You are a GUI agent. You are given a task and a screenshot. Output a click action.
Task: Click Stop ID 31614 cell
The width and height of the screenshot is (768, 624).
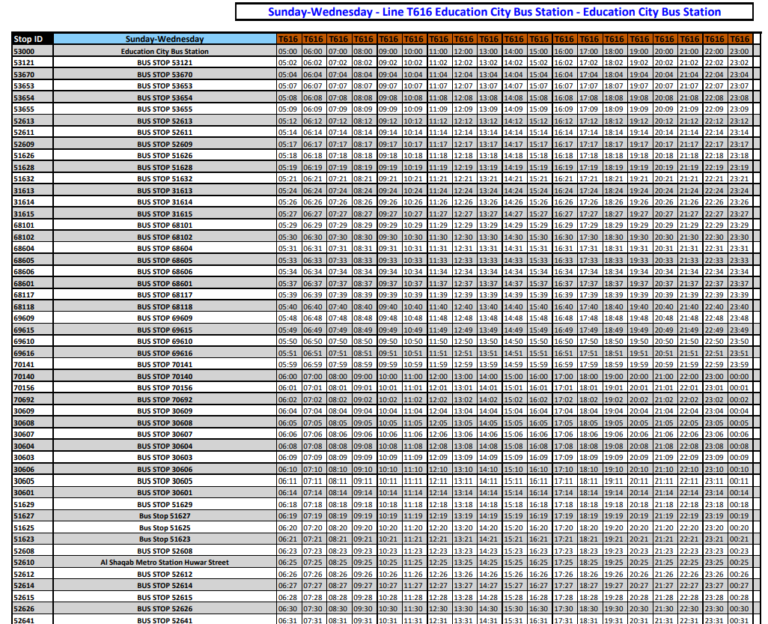pos(24,202)
